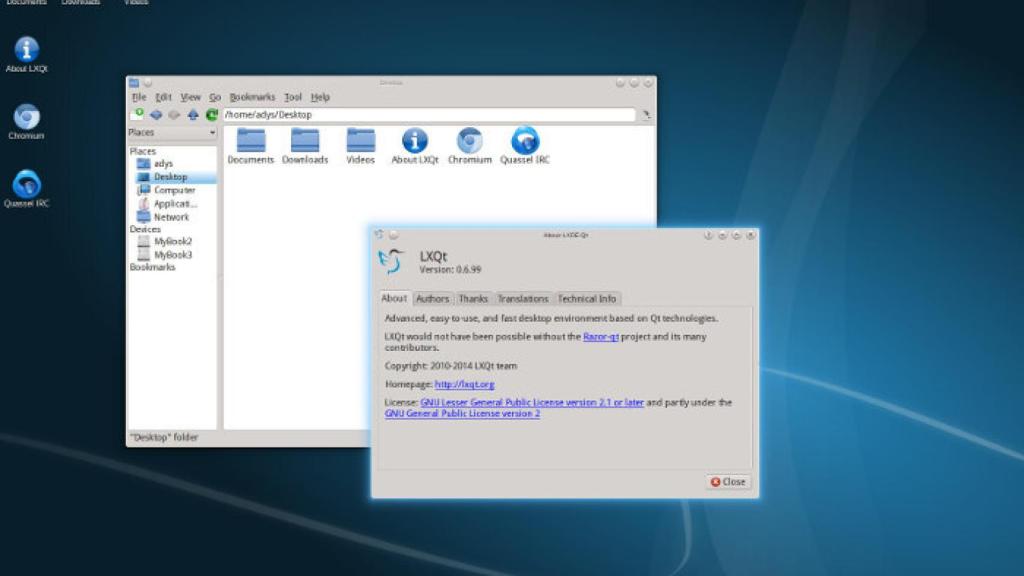Open About LXQt desktop shortcut
Image resolution: width=1024 pixels, height=576 pixels.
[x=26, y=52]
